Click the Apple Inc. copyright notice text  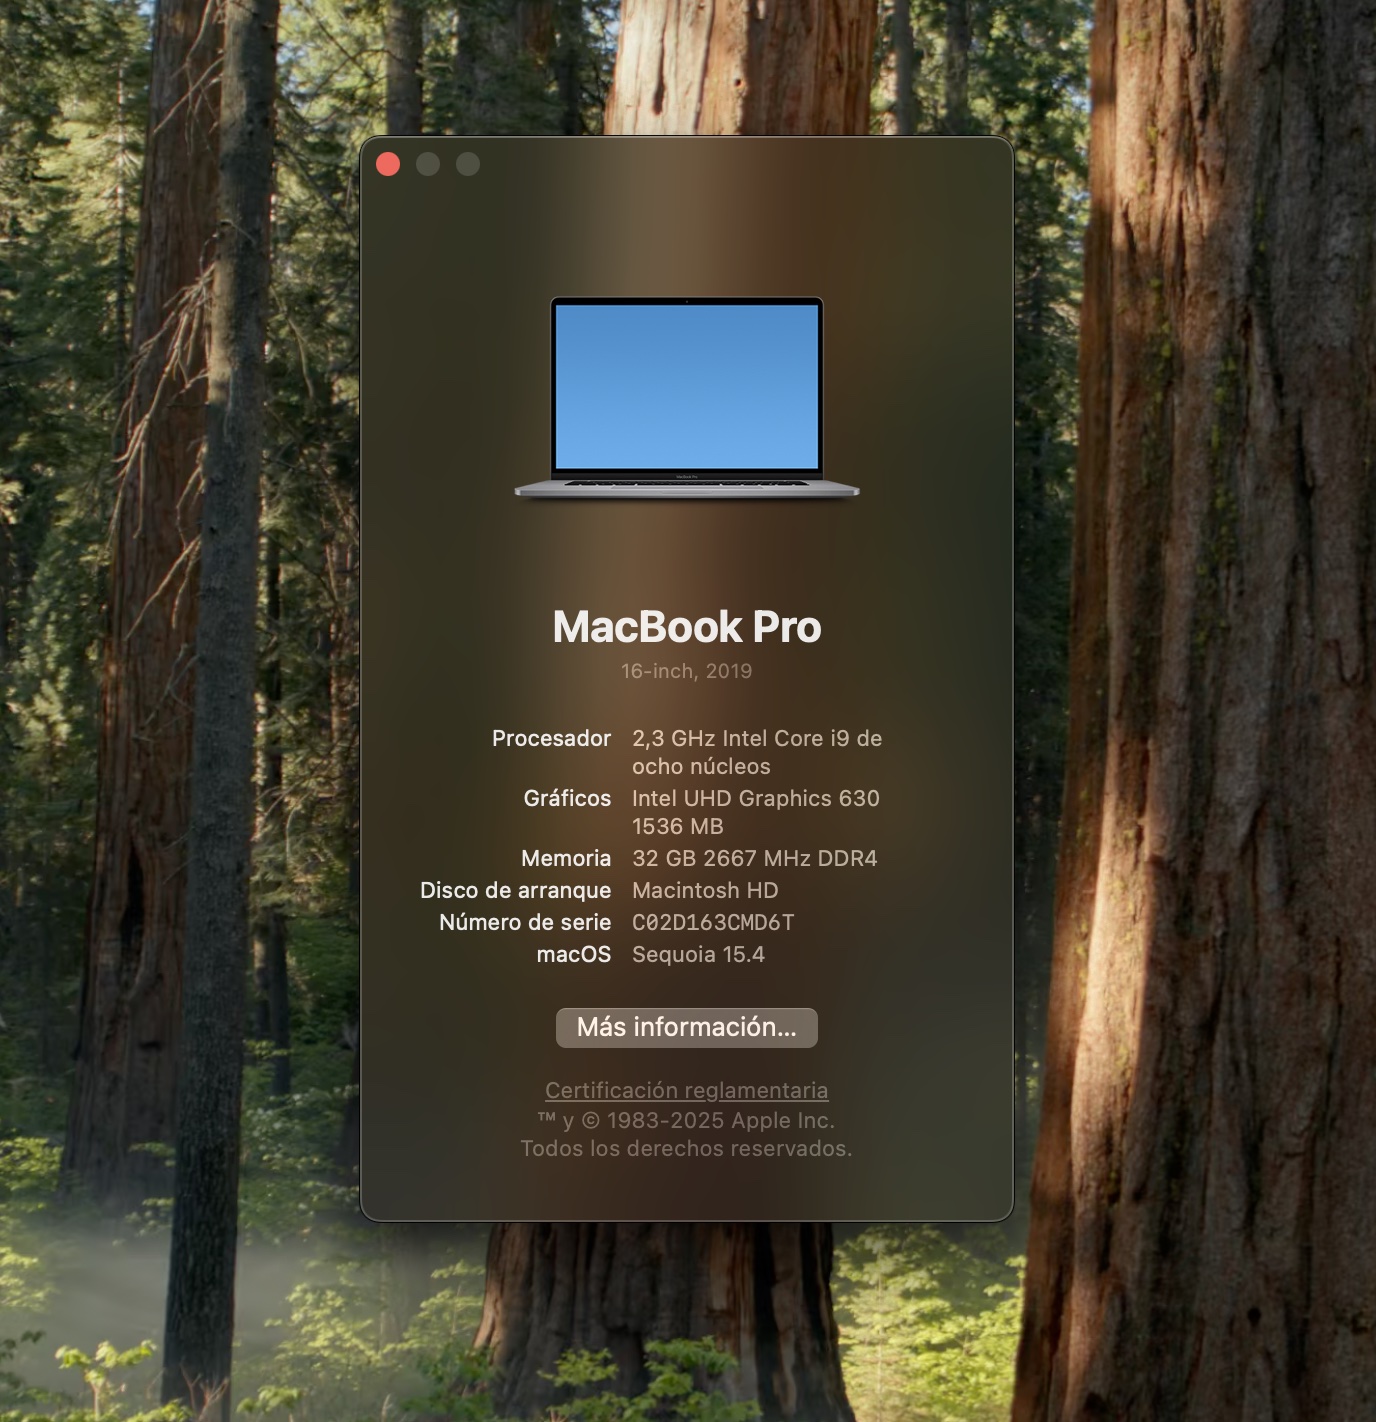[687, 1121]
